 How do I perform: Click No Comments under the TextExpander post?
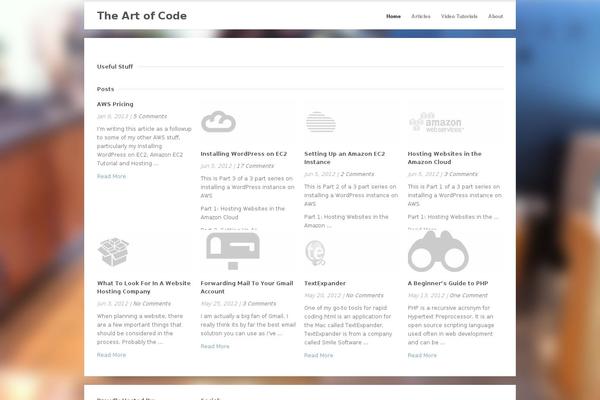pyautogui.click(x=365, y=296)
